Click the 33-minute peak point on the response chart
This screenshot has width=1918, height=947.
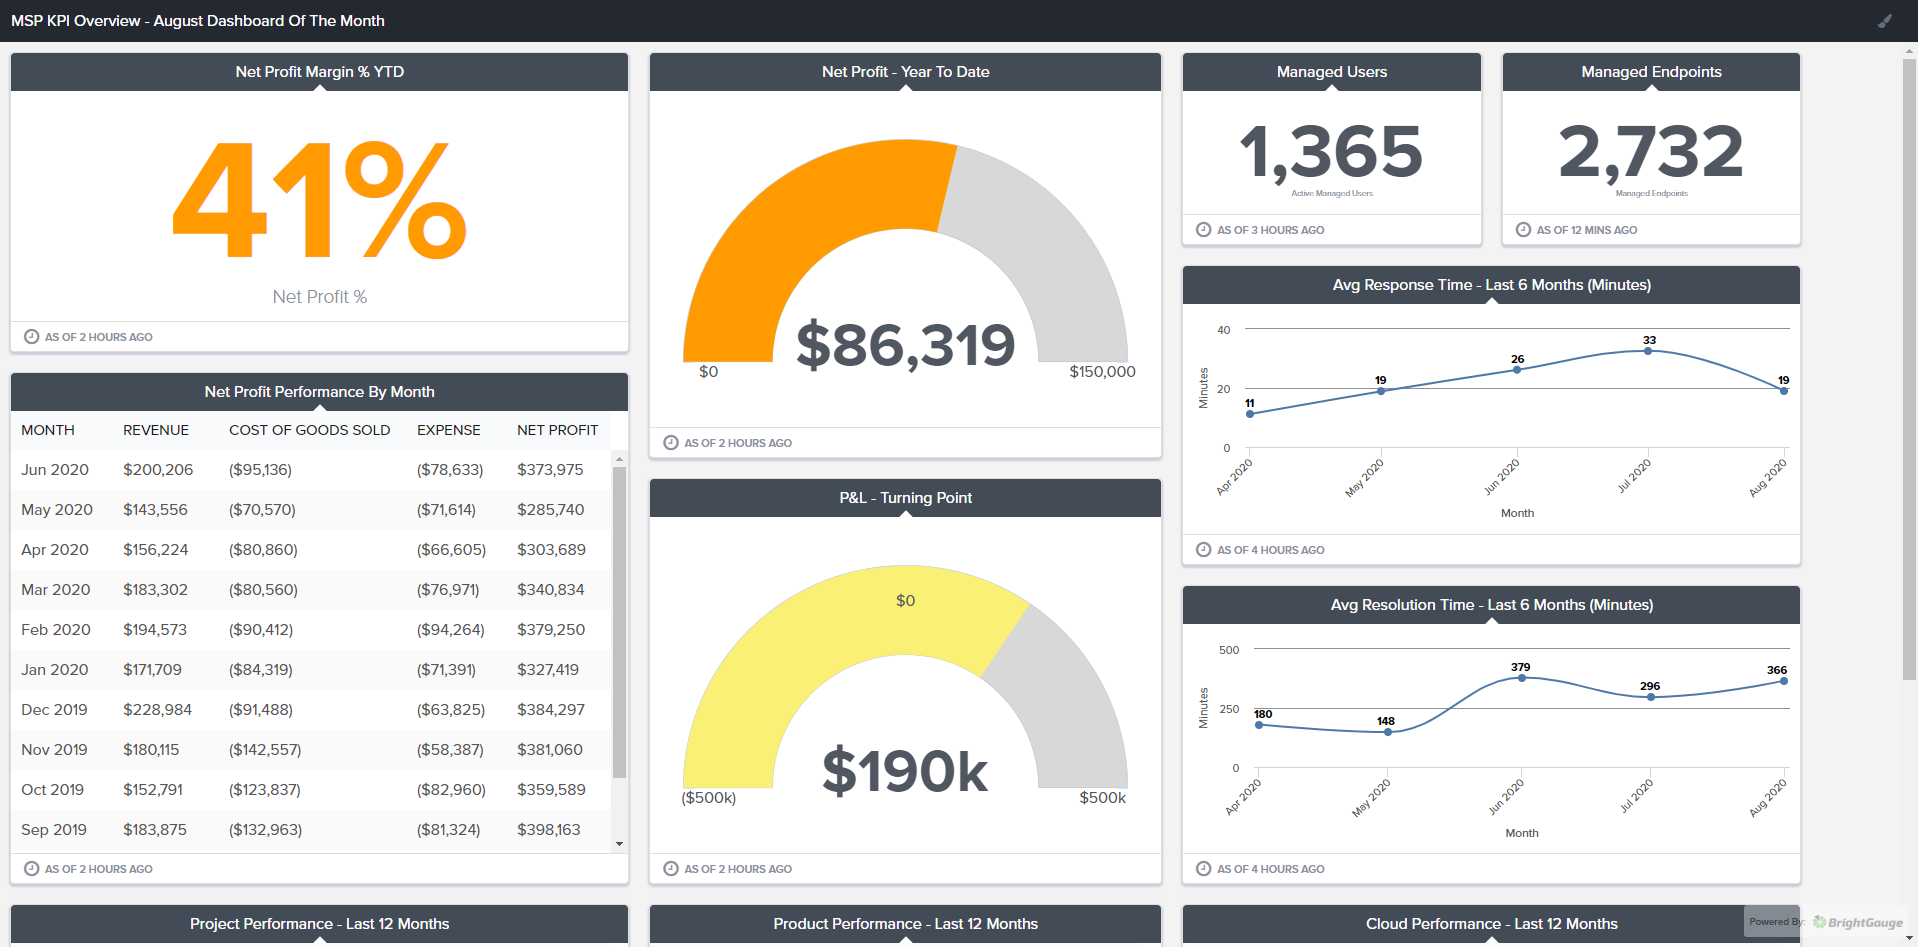click(1649, 352)
